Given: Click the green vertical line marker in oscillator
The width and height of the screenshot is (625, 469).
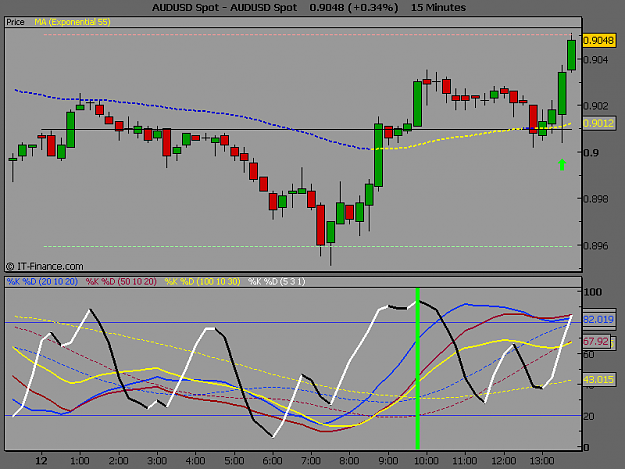Looking at the screenshot, I should pos(417,369).
